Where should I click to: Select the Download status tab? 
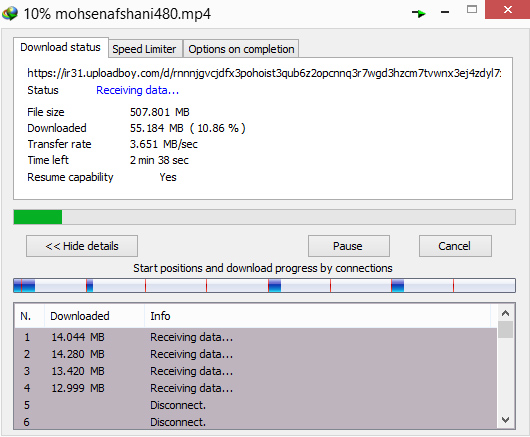coord(61,47)
